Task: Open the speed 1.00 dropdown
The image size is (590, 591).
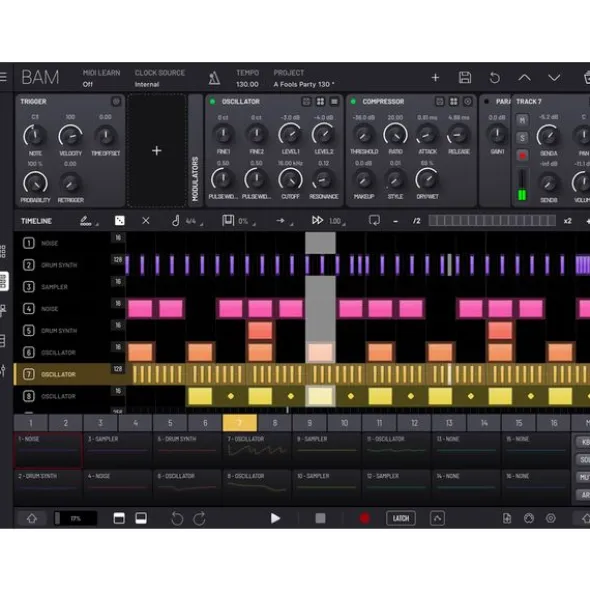Action: [328, 221]
